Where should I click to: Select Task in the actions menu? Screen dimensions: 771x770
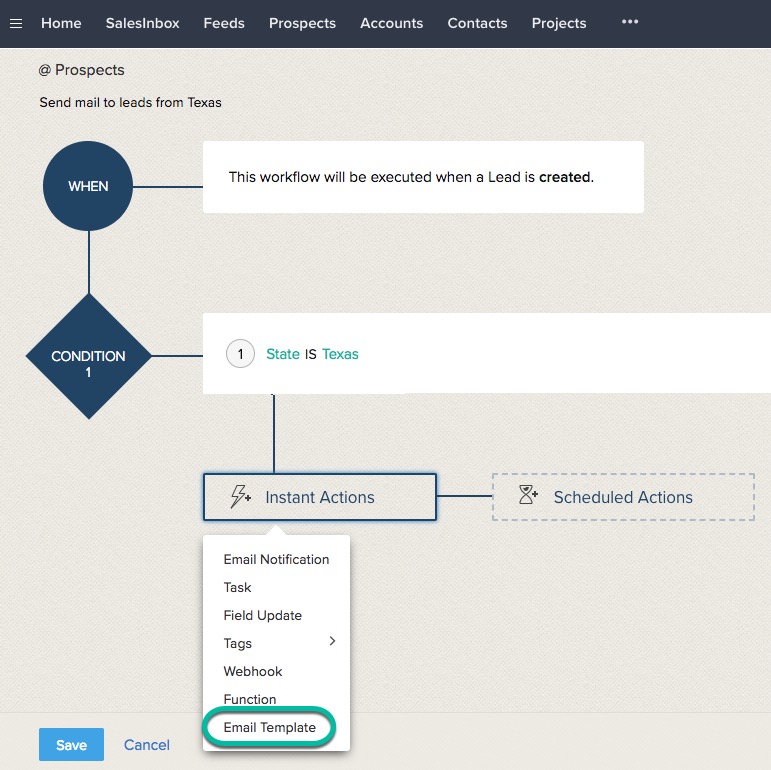[x=238, y=587]
